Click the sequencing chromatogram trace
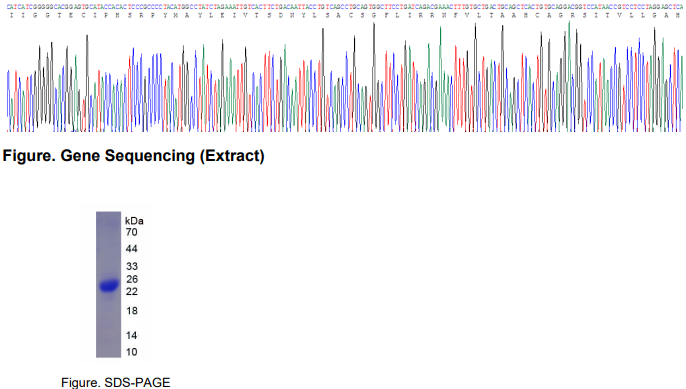Screen dimensions: 686x389 (344, 77)
